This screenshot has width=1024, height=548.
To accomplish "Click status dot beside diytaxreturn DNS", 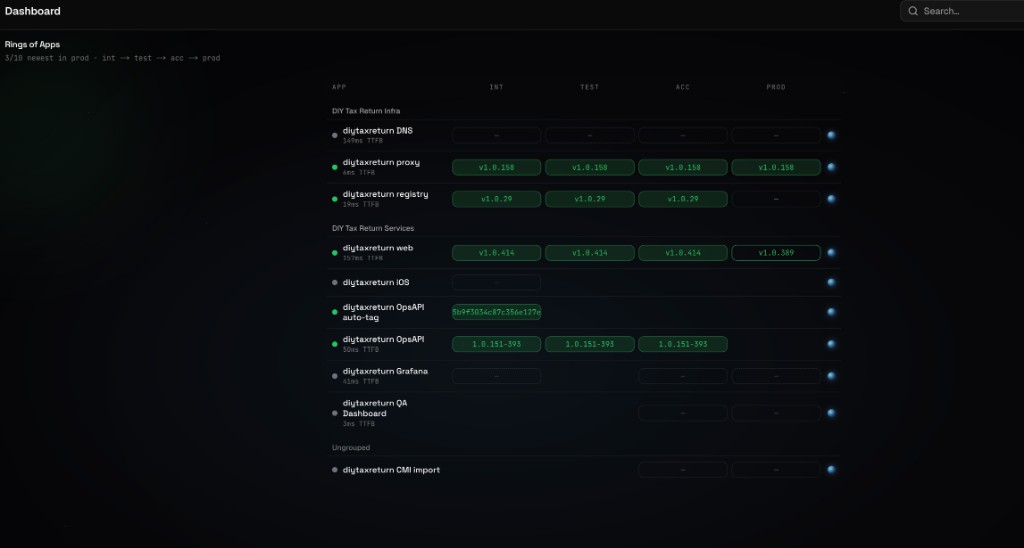I will point(335,136).
